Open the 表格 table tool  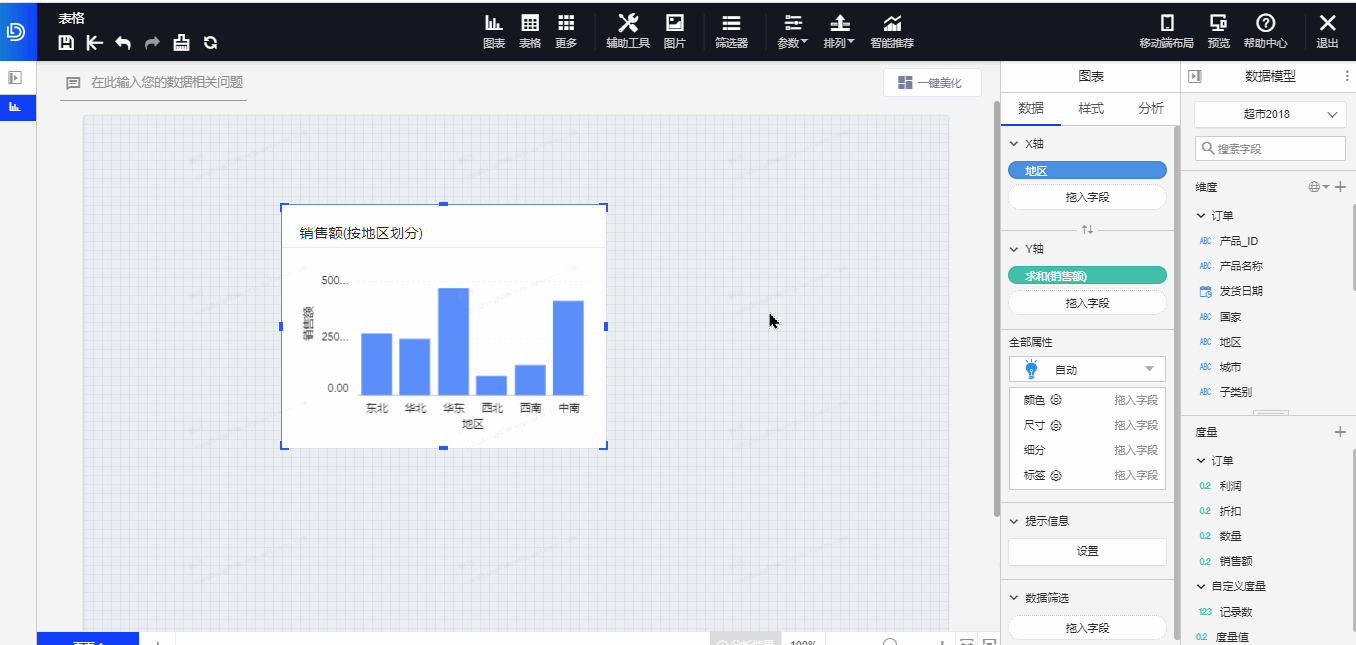click(x=530, y=31)
